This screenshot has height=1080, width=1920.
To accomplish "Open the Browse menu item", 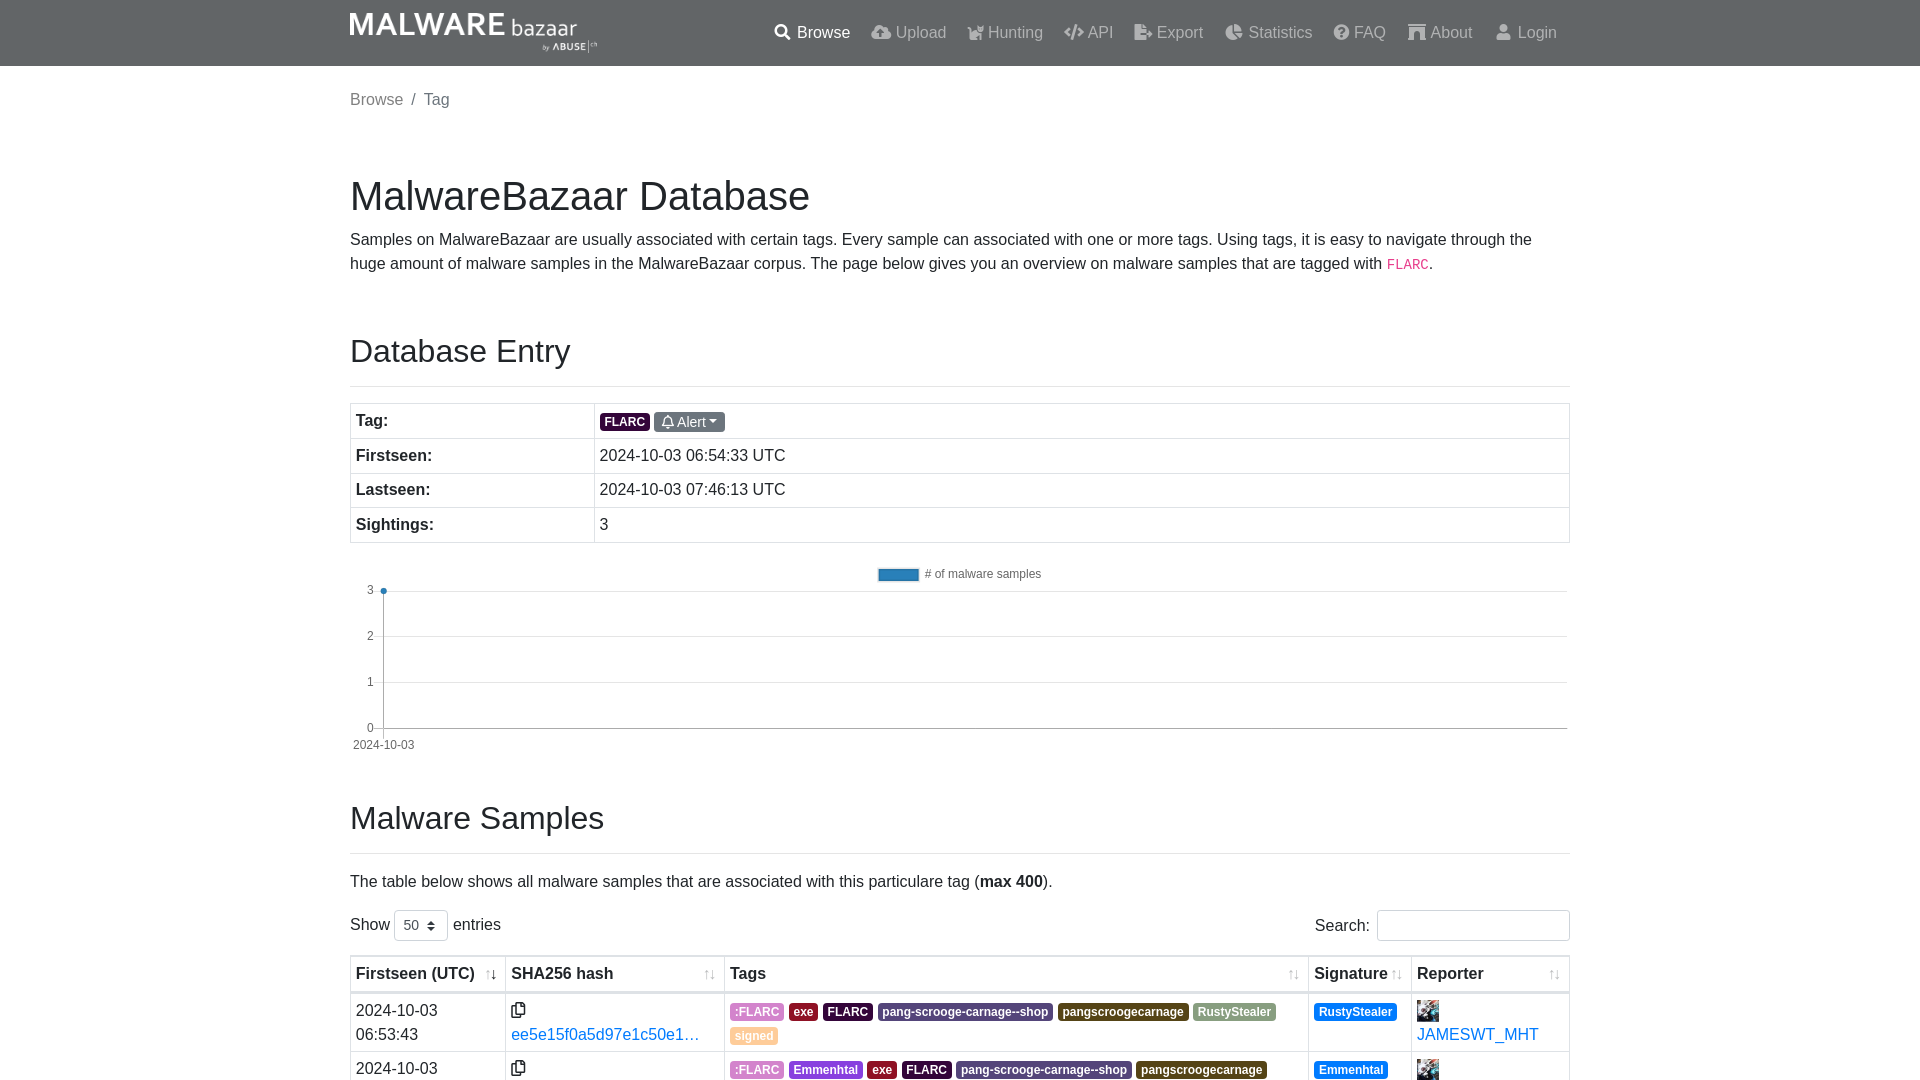I will tap(812, 33).
